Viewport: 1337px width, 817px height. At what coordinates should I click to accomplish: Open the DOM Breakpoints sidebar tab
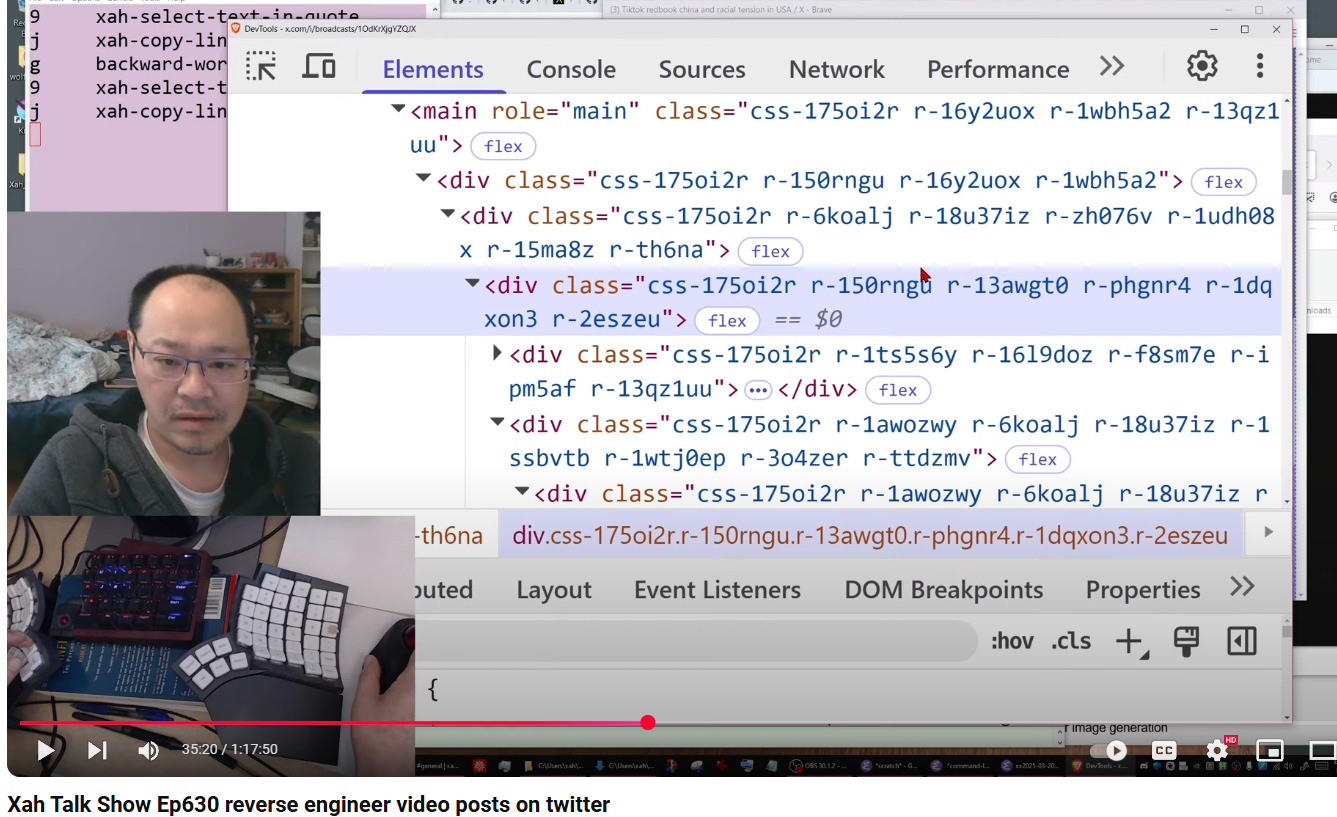pos(944,590)
